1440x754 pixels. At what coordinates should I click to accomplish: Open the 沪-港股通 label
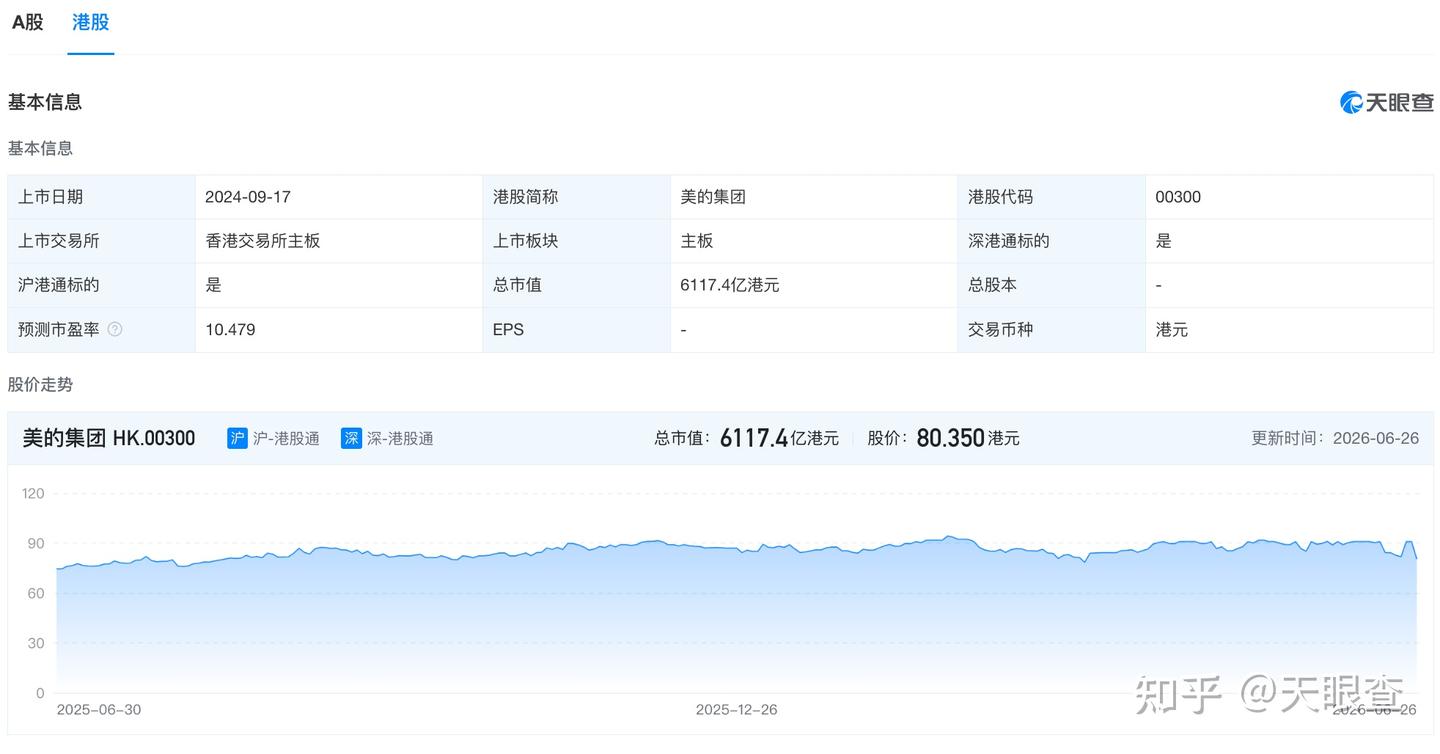pos(286,438)
